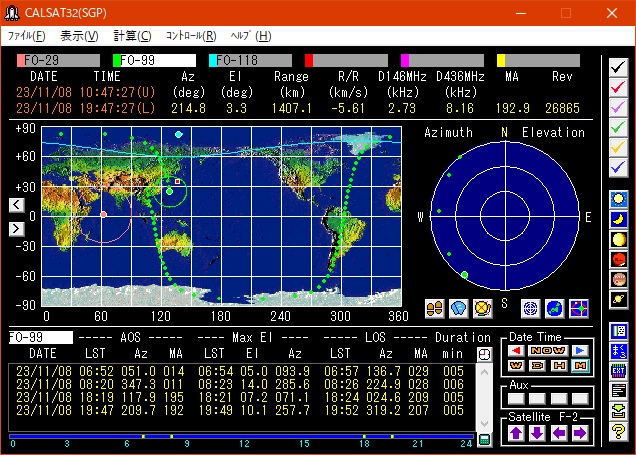Open the 計算(C) menu
The width and height of the screenshot is (636, 455).
click(132, 36)
